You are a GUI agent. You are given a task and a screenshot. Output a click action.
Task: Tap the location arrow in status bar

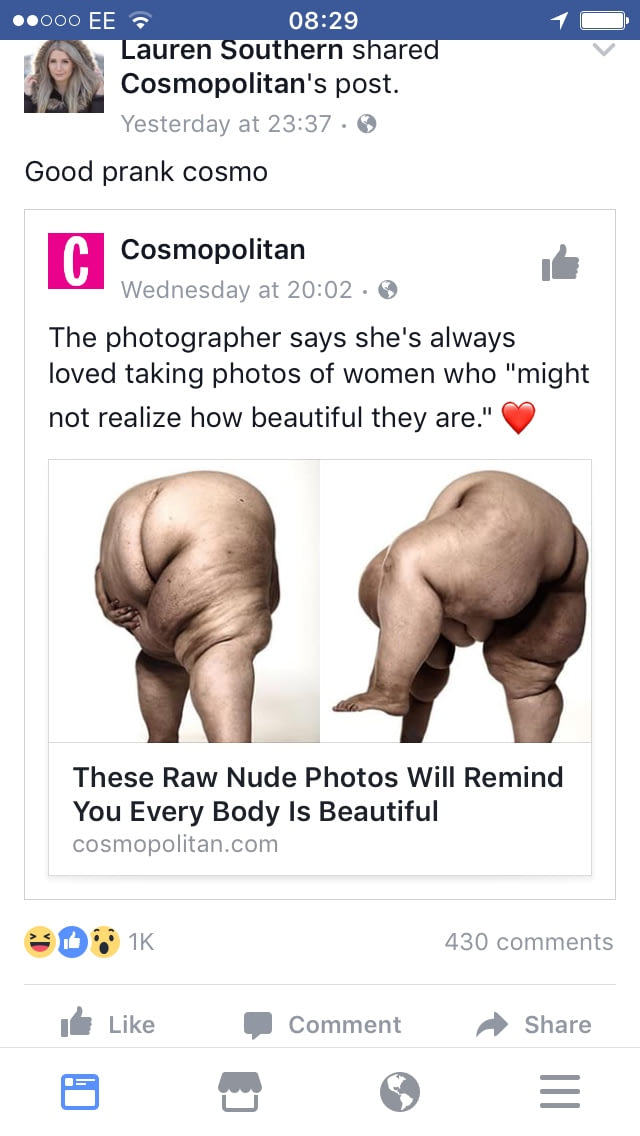pyautogui.click(x=559, y=20)
